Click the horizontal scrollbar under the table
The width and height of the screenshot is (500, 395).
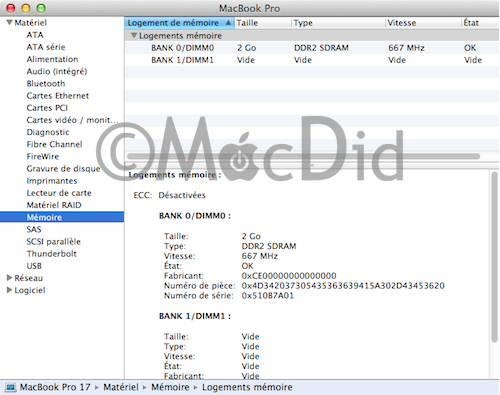pos(303,156)
